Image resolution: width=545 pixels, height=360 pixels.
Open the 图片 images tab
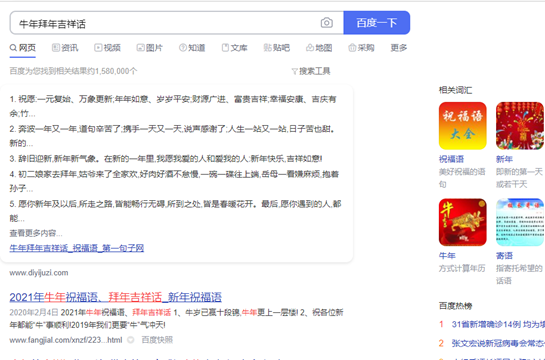[x=149, y=48]
